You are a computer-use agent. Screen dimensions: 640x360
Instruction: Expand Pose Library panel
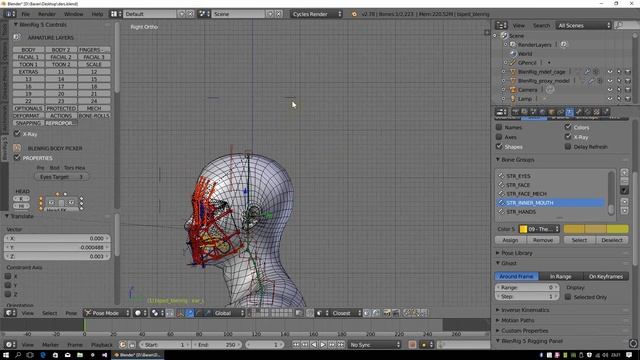coord(516,253)
